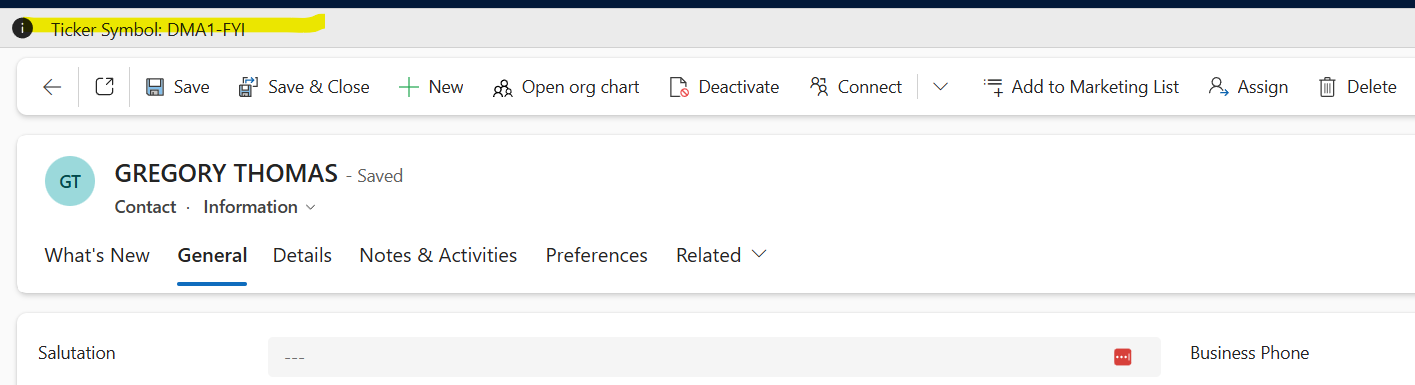Open the Information form selector dropdown
The height and width of the screenshot is (385, 1415).
click(x=259, y=207)
